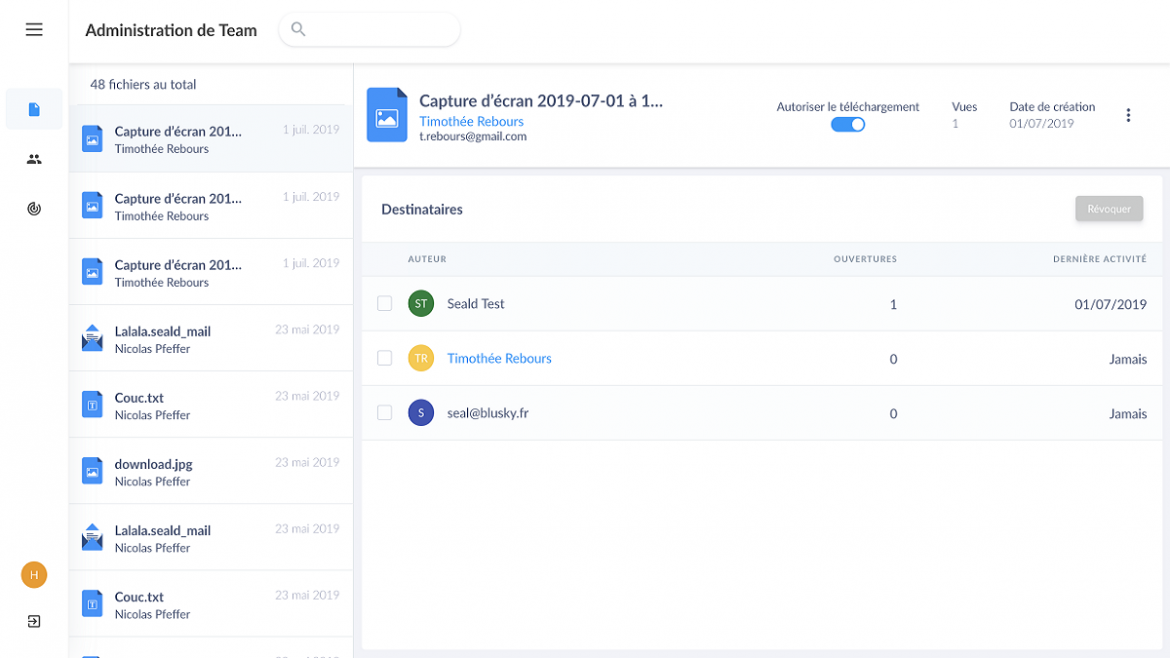Check the checkbox next to Seald Test

[x=384, y=303]
